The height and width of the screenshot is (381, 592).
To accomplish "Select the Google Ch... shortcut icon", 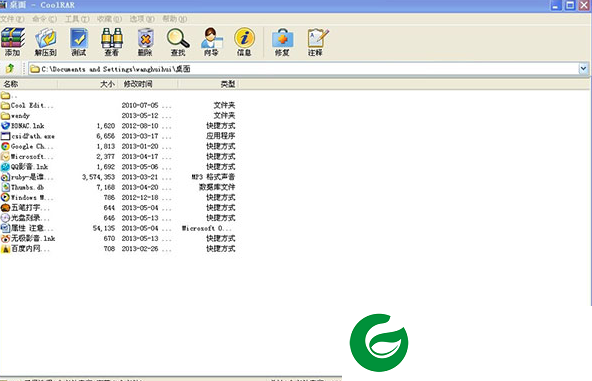I will (x=5, y=146).
